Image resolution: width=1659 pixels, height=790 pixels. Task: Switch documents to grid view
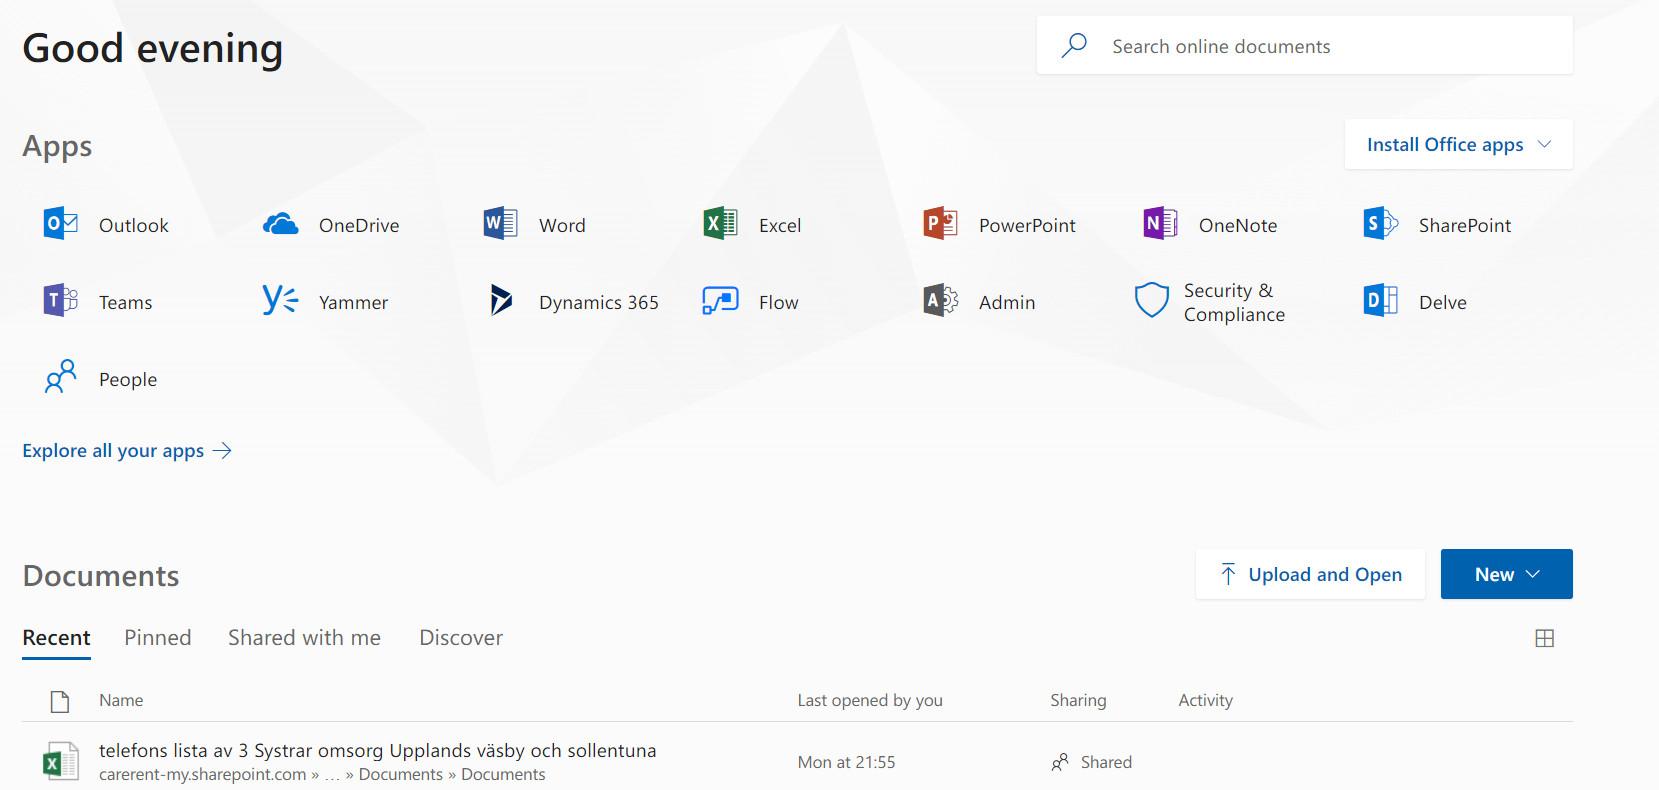[x=1545, y=638]
